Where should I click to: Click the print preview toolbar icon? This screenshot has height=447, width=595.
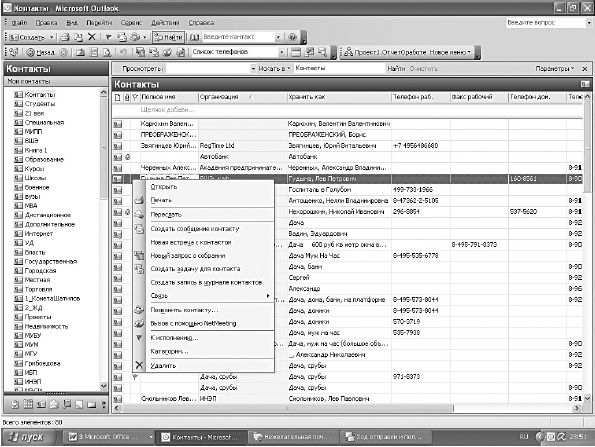tap(107, 52)
